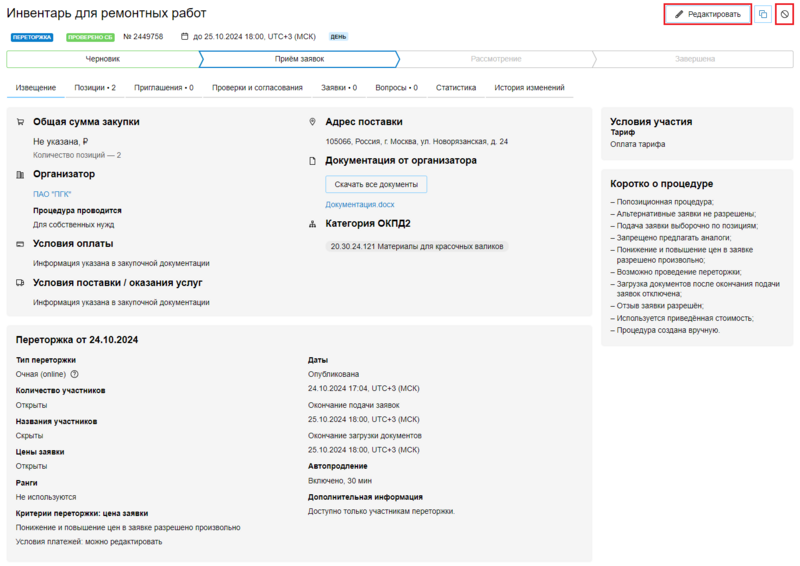Image resolution: width=800 pixels, height=566 pixels.
Task: Click the calendar icon before the deadline date
Action: pos(185,37)
